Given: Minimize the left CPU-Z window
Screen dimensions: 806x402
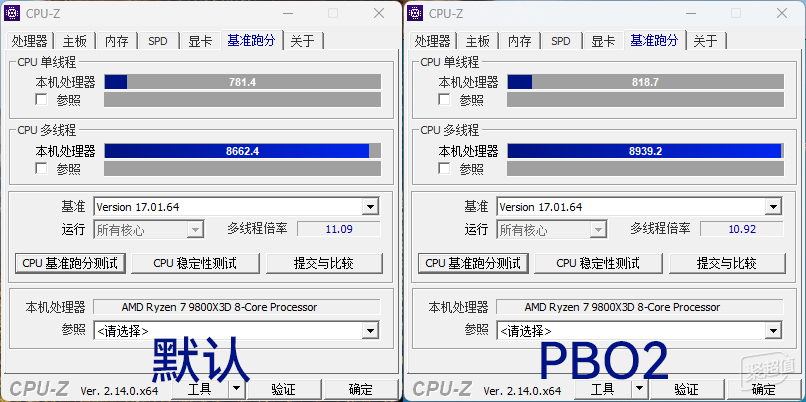Looking at the screenshot, I should pos(289,13).
